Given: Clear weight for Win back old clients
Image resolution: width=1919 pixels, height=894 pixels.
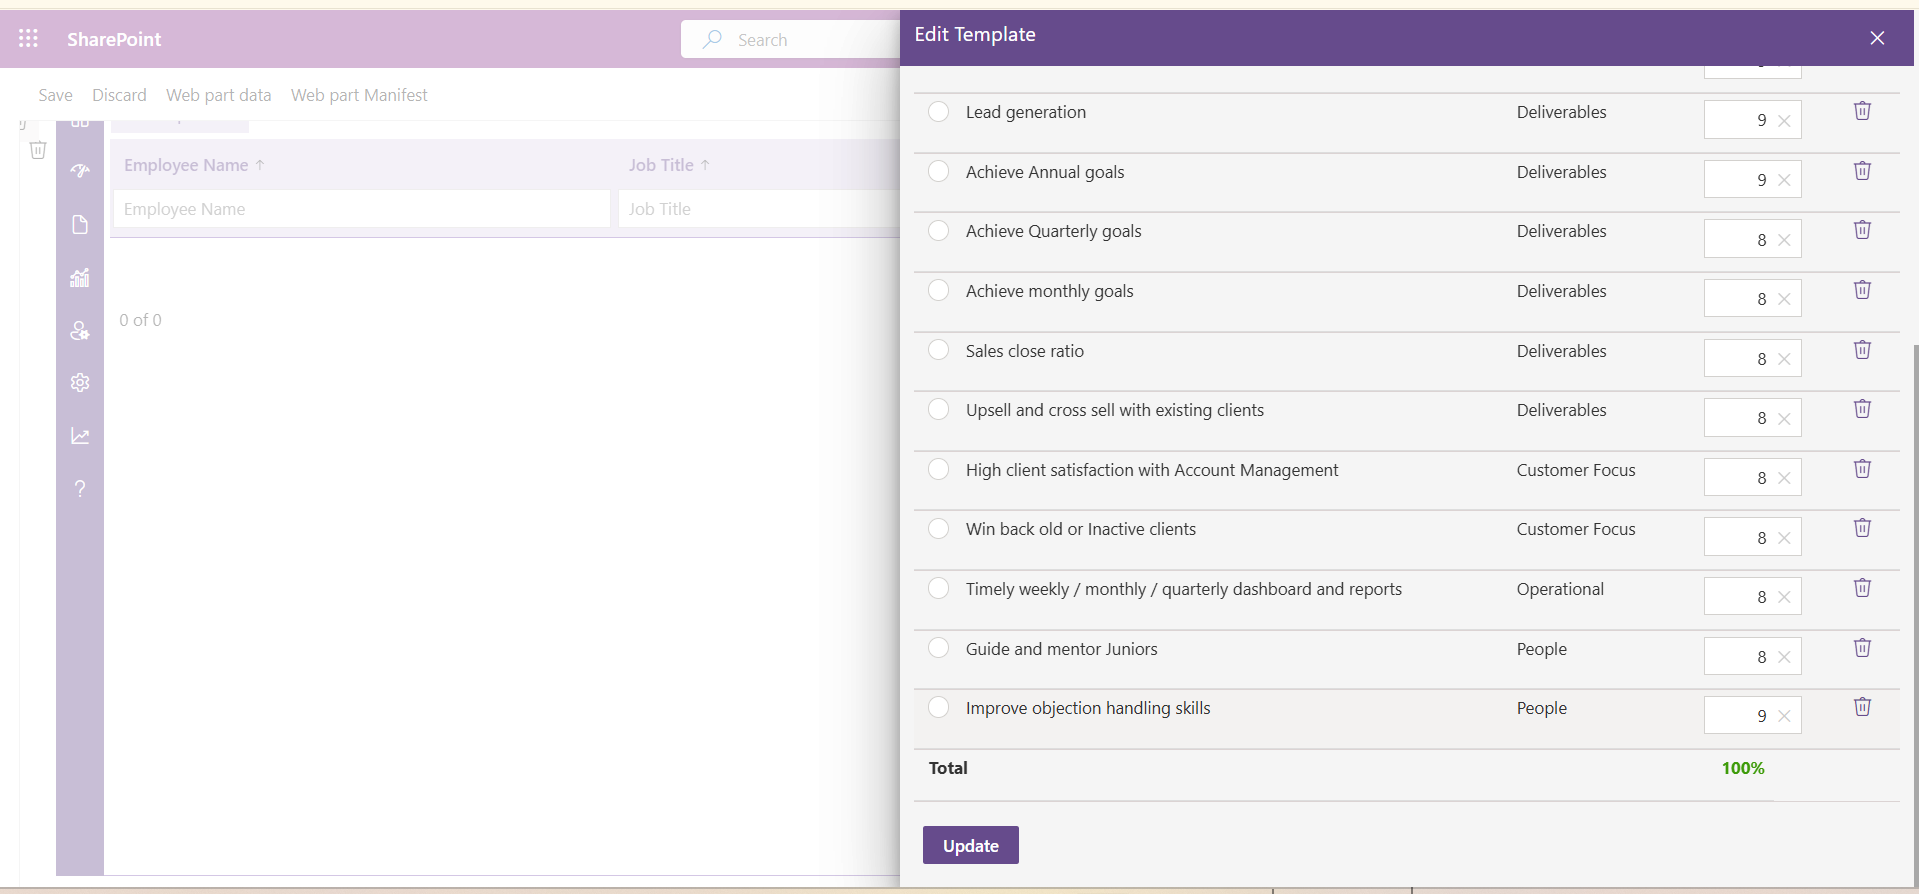Looking at the screenshot, I should pos(1784,538).
